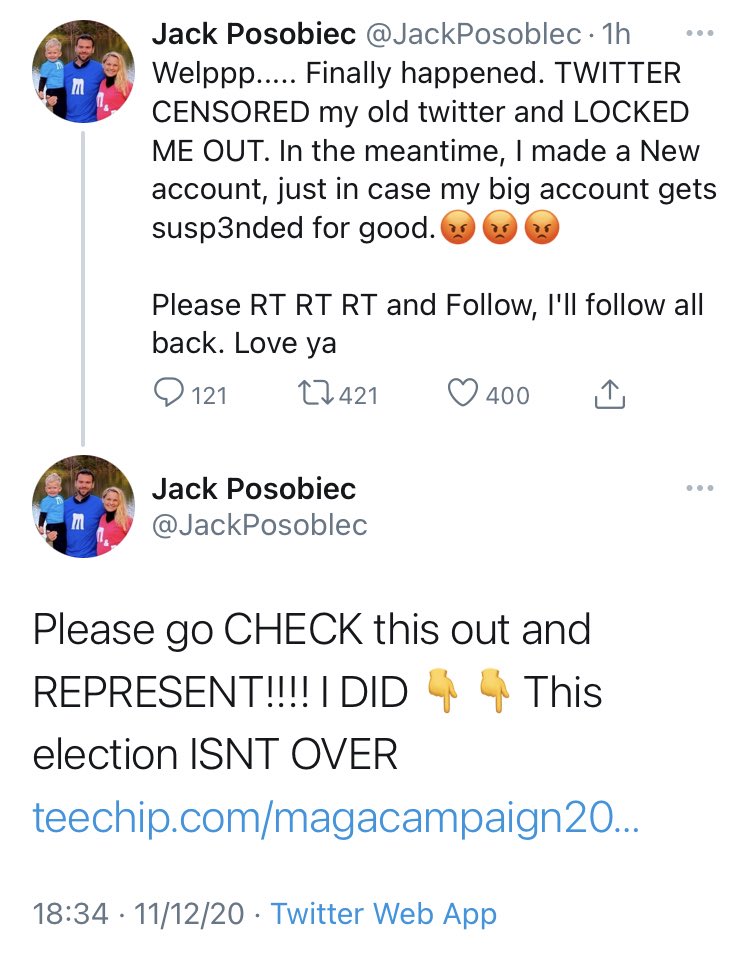
Task: Open the 18:34 11/12/20 timestamp
Action: click(x=138, y=913)
